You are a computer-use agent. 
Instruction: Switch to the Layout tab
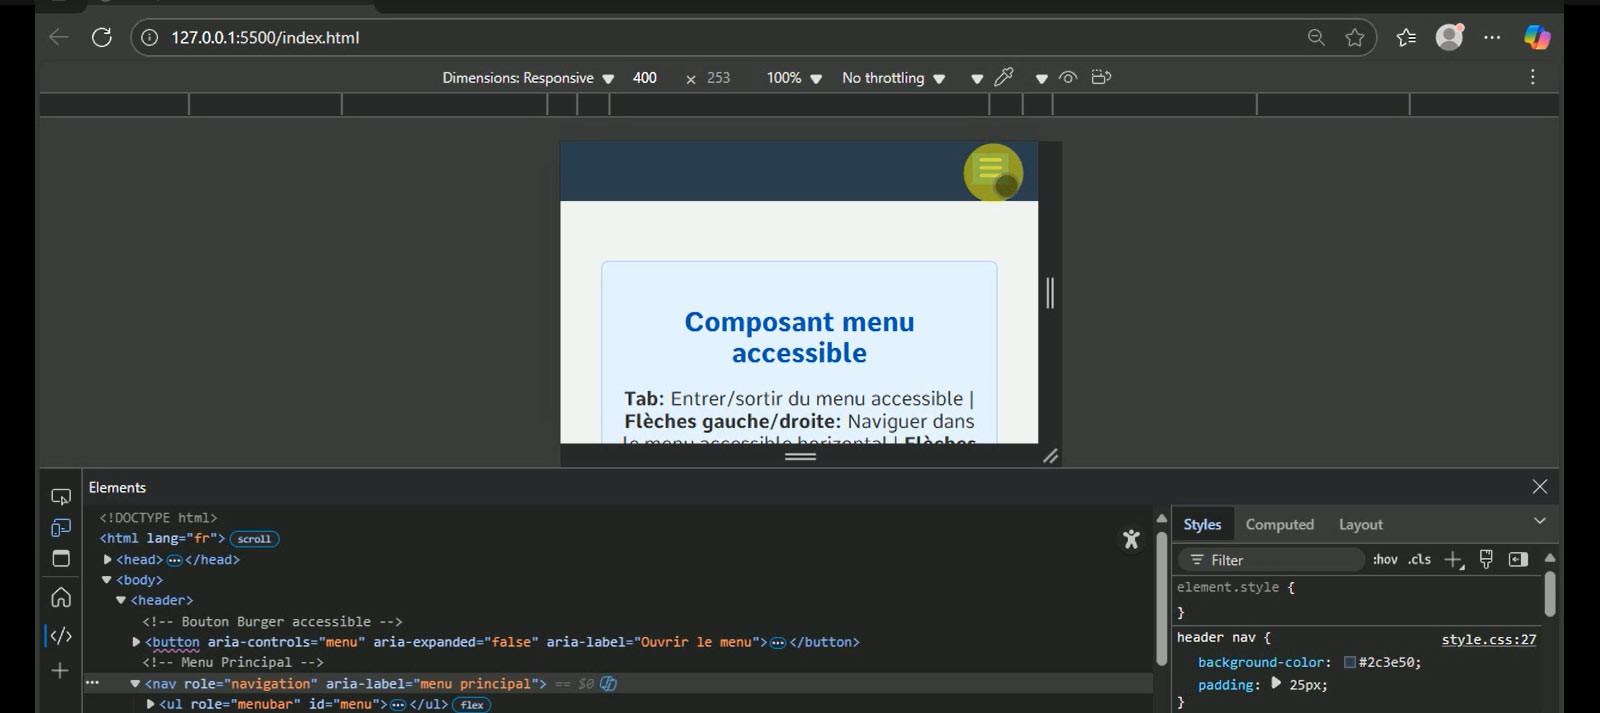(1360, 525)
